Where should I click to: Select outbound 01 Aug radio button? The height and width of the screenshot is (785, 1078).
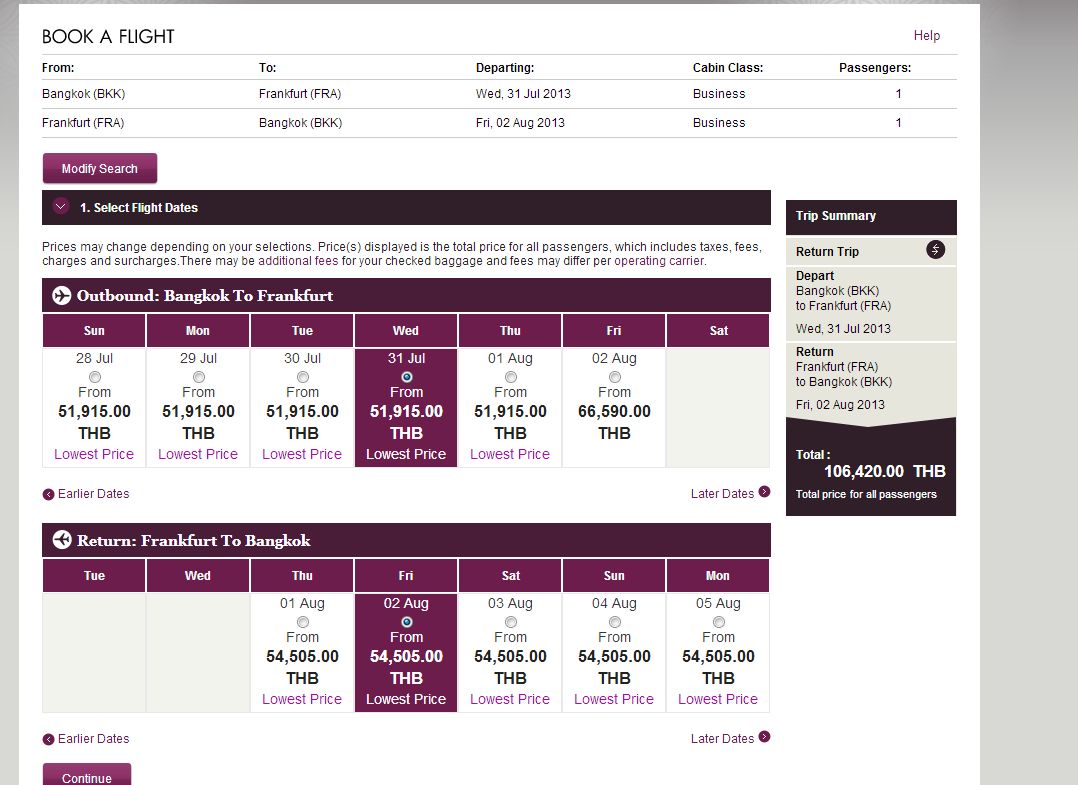(511, 377)
